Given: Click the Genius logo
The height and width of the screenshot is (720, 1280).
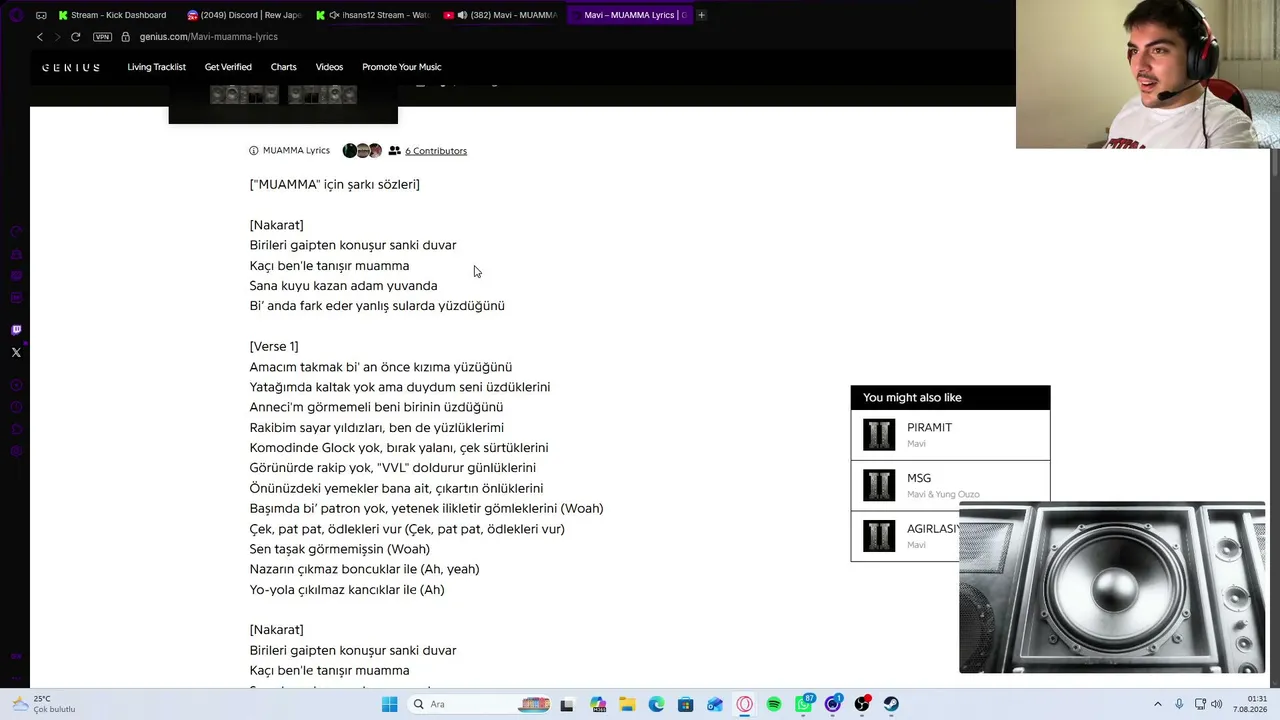Looking at the screenshot, I should point(71,67).
